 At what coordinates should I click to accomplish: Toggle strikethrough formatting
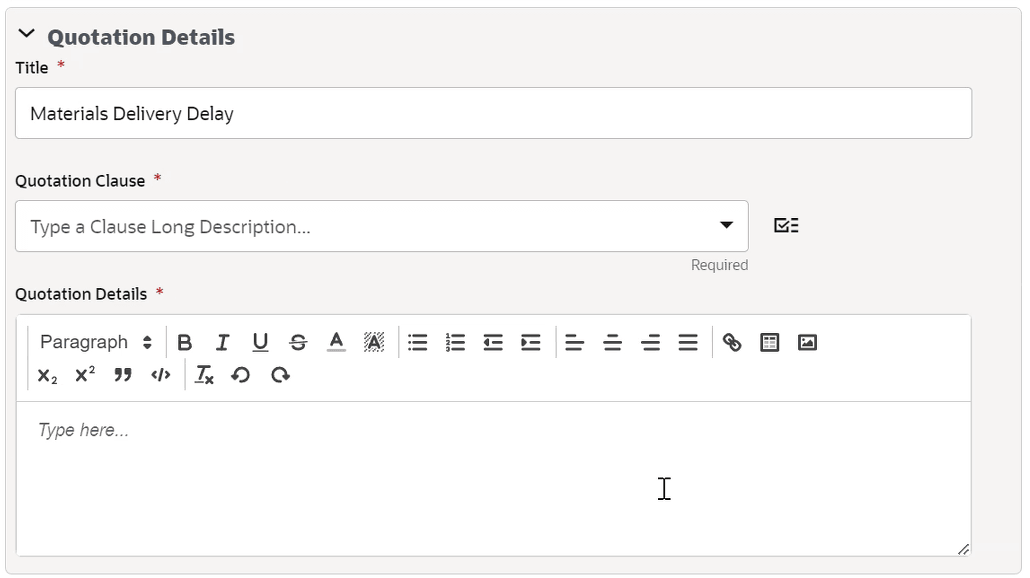point(298,342)
